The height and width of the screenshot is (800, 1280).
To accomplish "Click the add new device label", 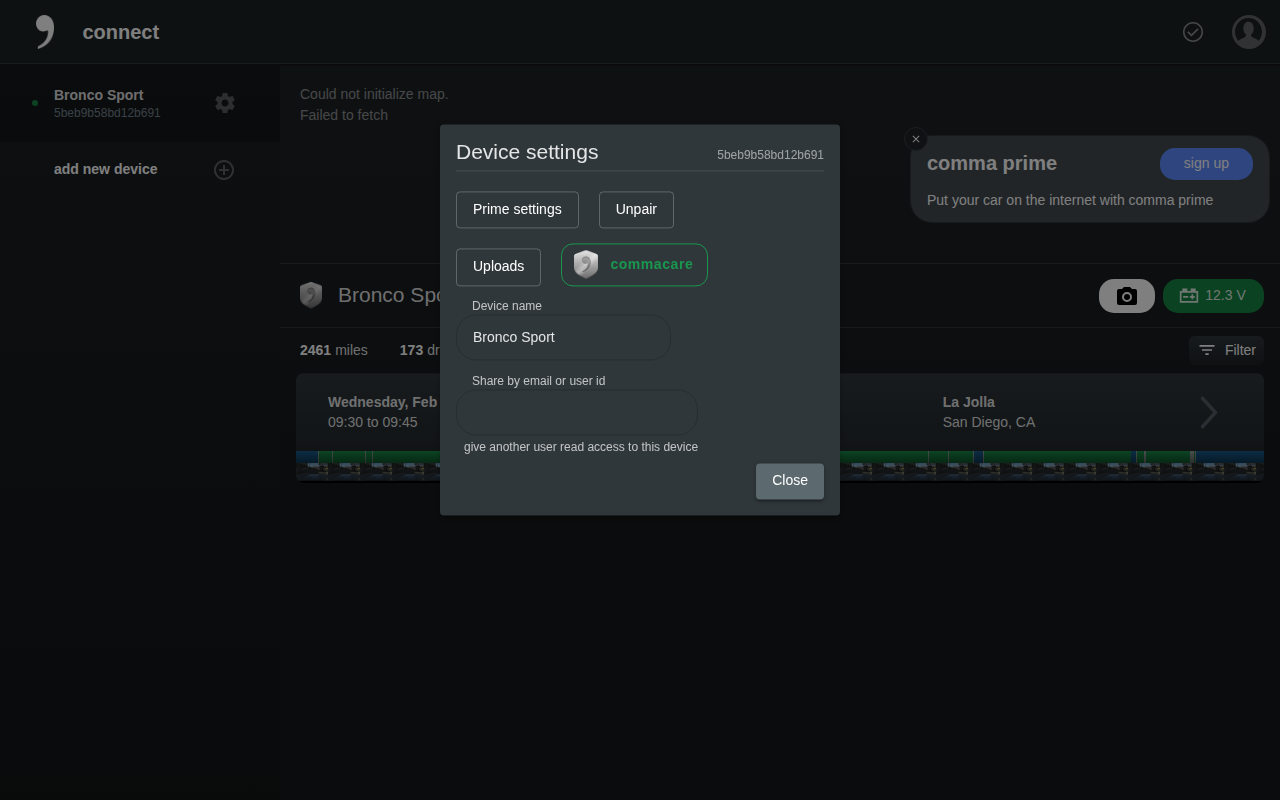I will (x=106, y=169).
